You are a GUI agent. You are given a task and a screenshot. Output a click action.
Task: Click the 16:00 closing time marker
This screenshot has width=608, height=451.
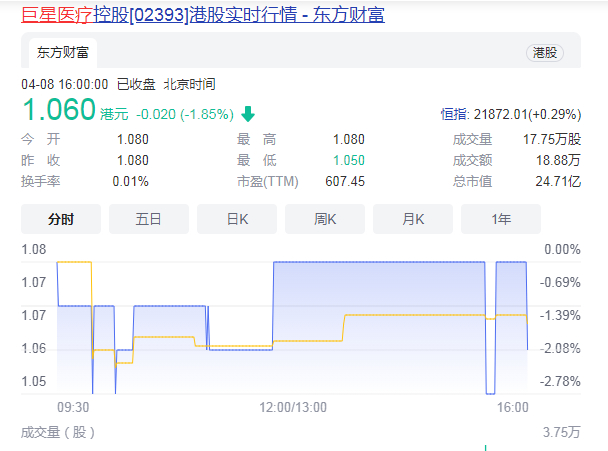coord(513,407)
